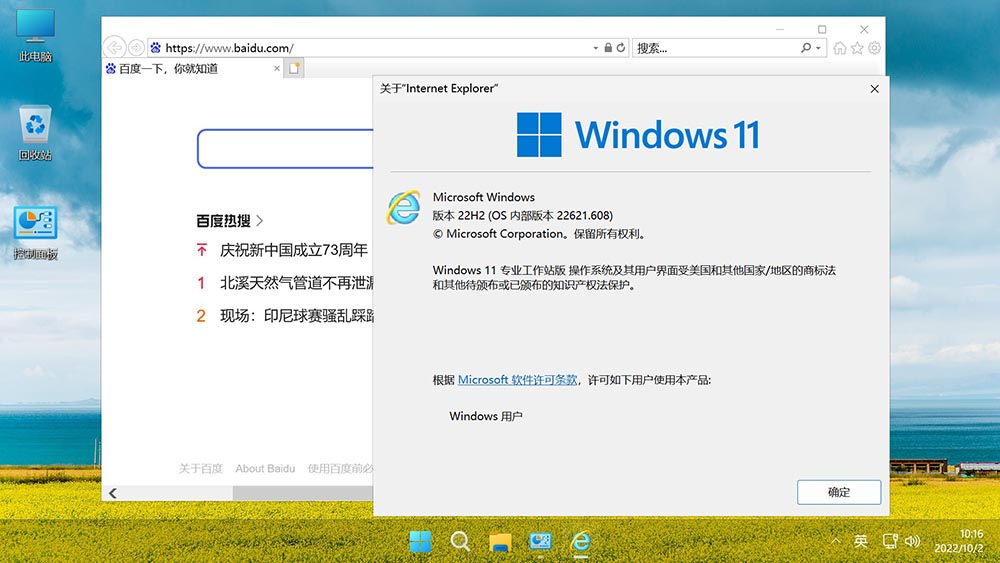Viewport: 1000px width, 563px height.
Task: Open a new tab with the blank tab button
Action: pyautogui.click(x=294, y=68)
